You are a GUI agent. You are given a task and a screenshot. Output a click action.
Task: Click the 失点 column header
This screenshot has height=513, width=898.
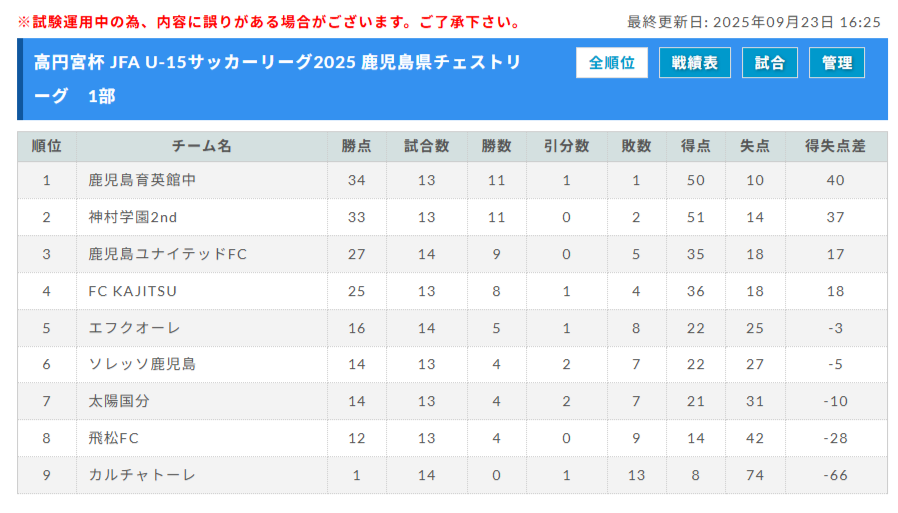pyautogui.click(x=755, y=146)
